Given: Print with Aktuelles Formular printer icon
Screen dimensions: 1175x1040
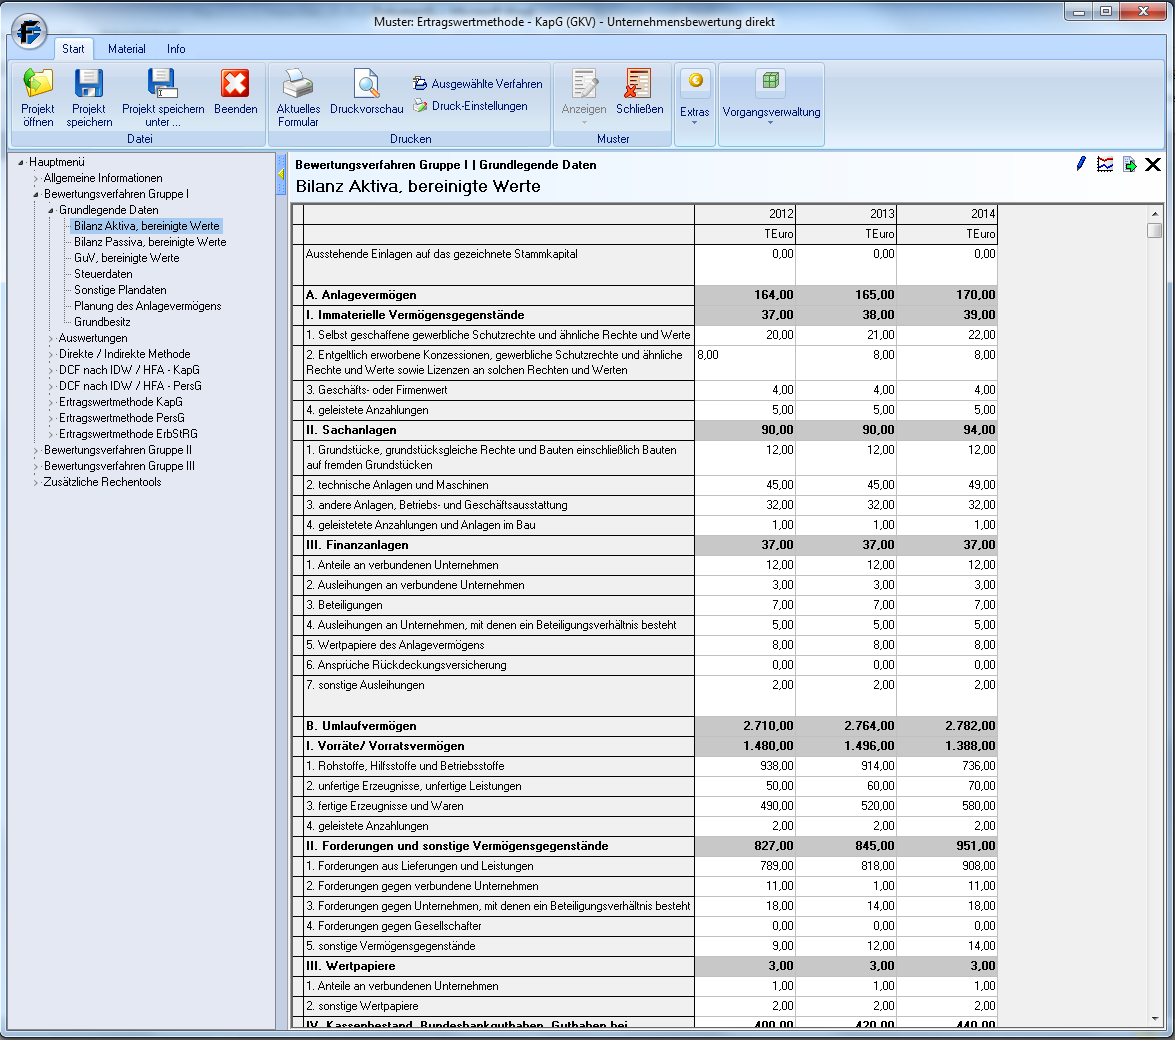Looking at the screenshot, I should (297, 84).
